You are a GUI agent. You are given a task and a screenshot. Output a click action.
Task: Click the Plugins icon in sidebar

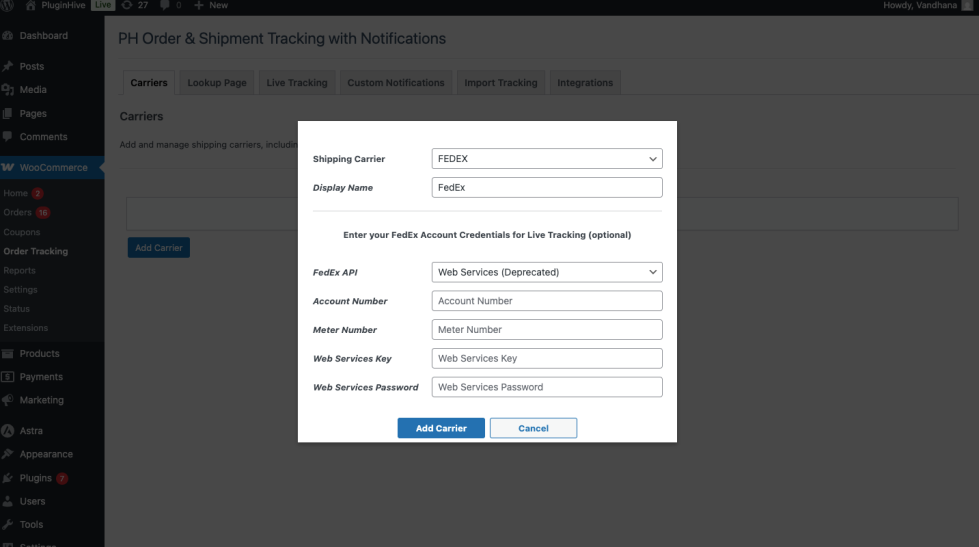8,478
